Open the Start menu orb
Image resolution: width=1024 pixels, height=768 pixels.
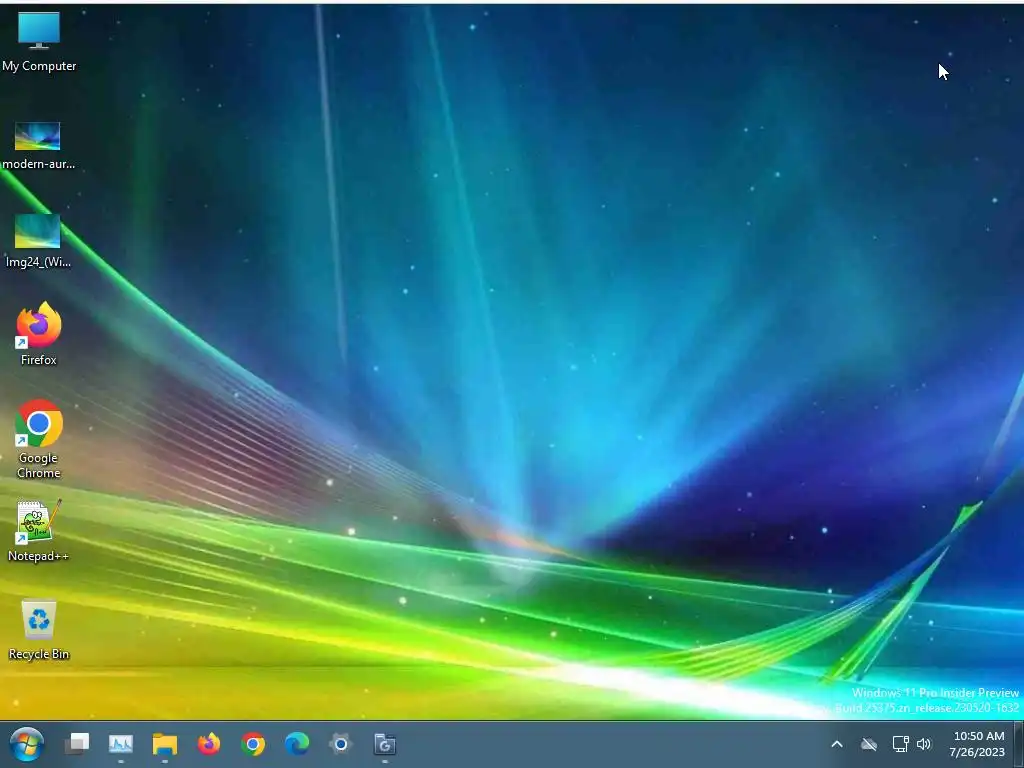point(27,744)
